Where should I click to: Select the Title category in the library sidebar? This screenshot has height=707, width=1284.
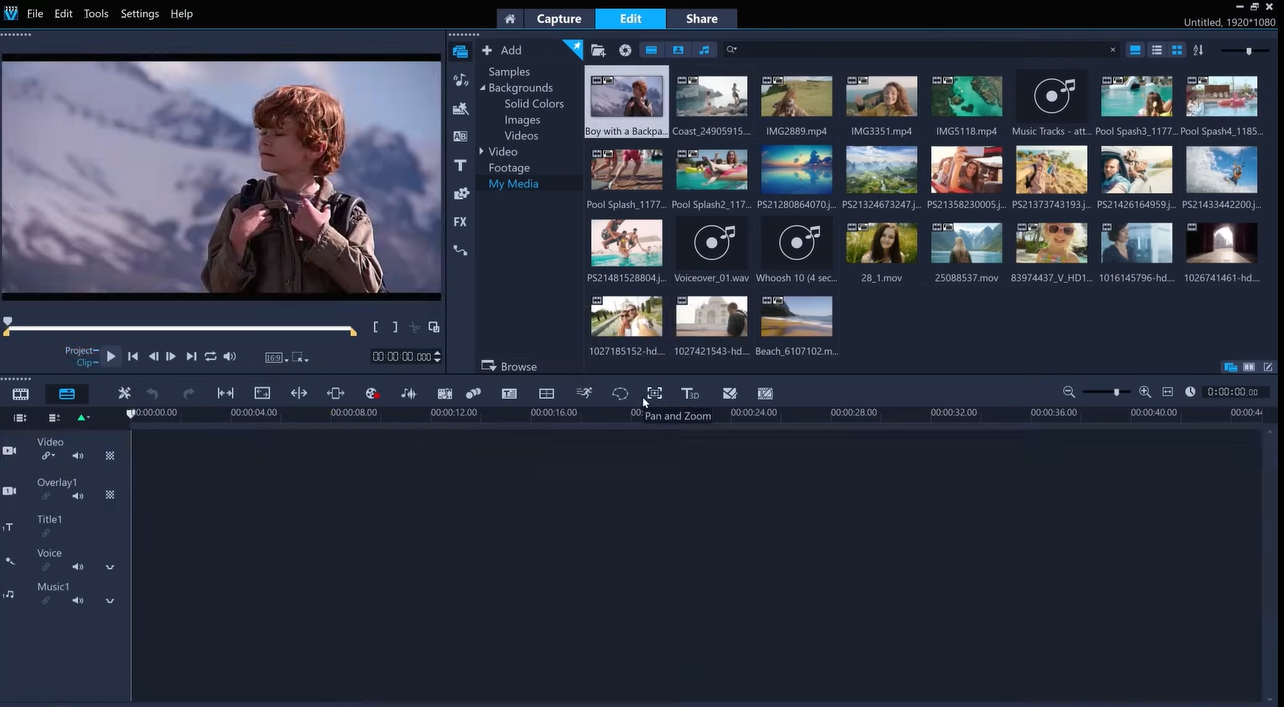[x=460, y=165]
